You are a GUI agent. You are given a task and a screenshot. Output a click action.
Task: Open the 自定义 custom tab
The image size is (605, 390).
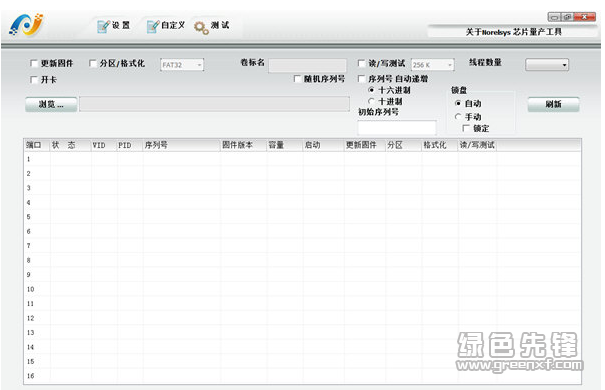coord(165,26)
